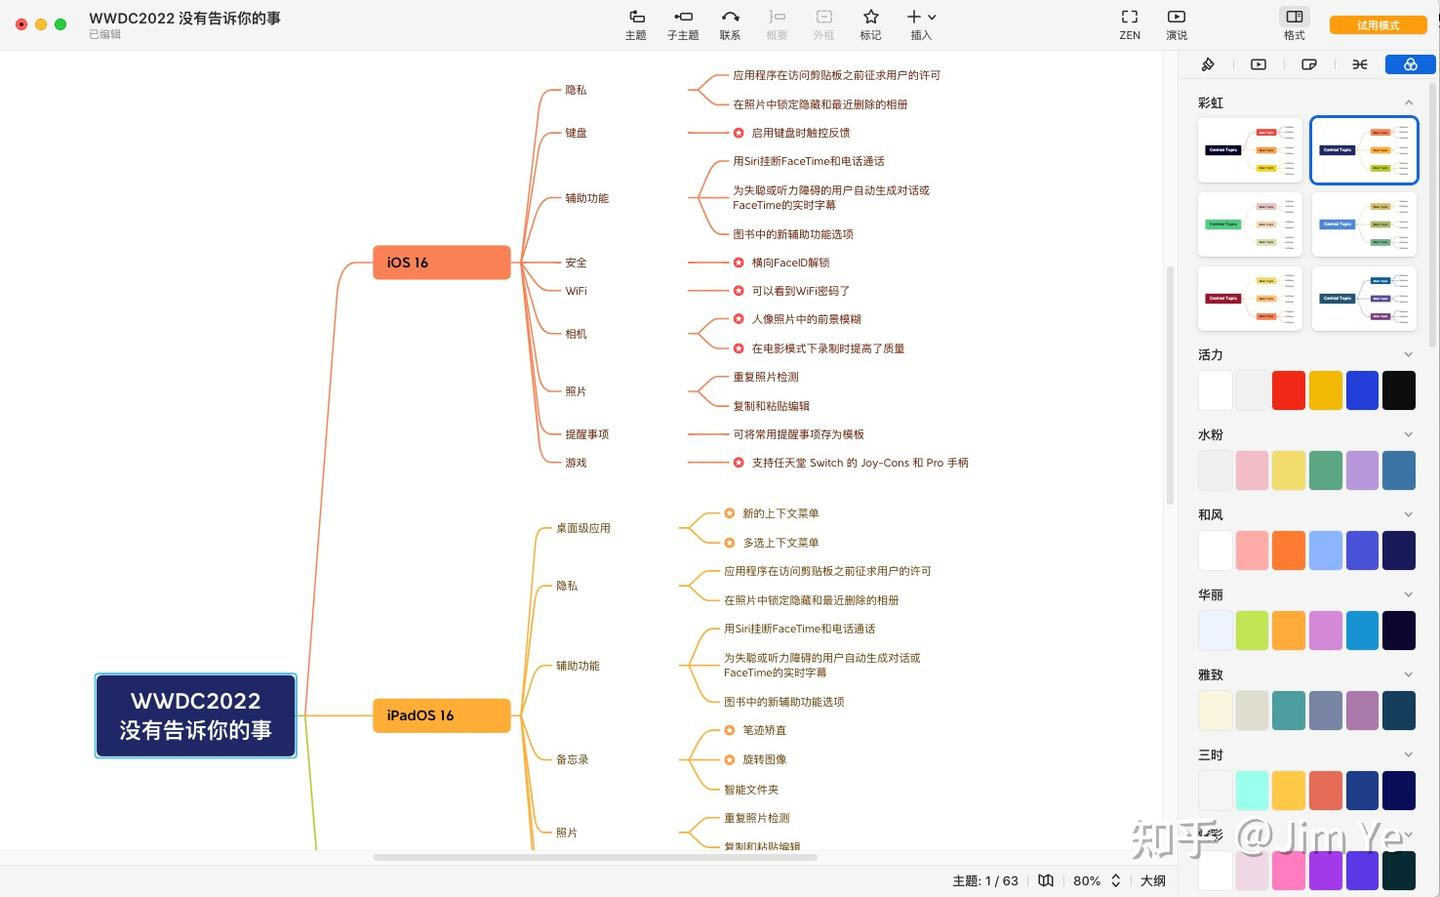The height and width of the screenshot is (897, 1440).
Task: Select the active color theme tab
Action: pos(1410,65)
